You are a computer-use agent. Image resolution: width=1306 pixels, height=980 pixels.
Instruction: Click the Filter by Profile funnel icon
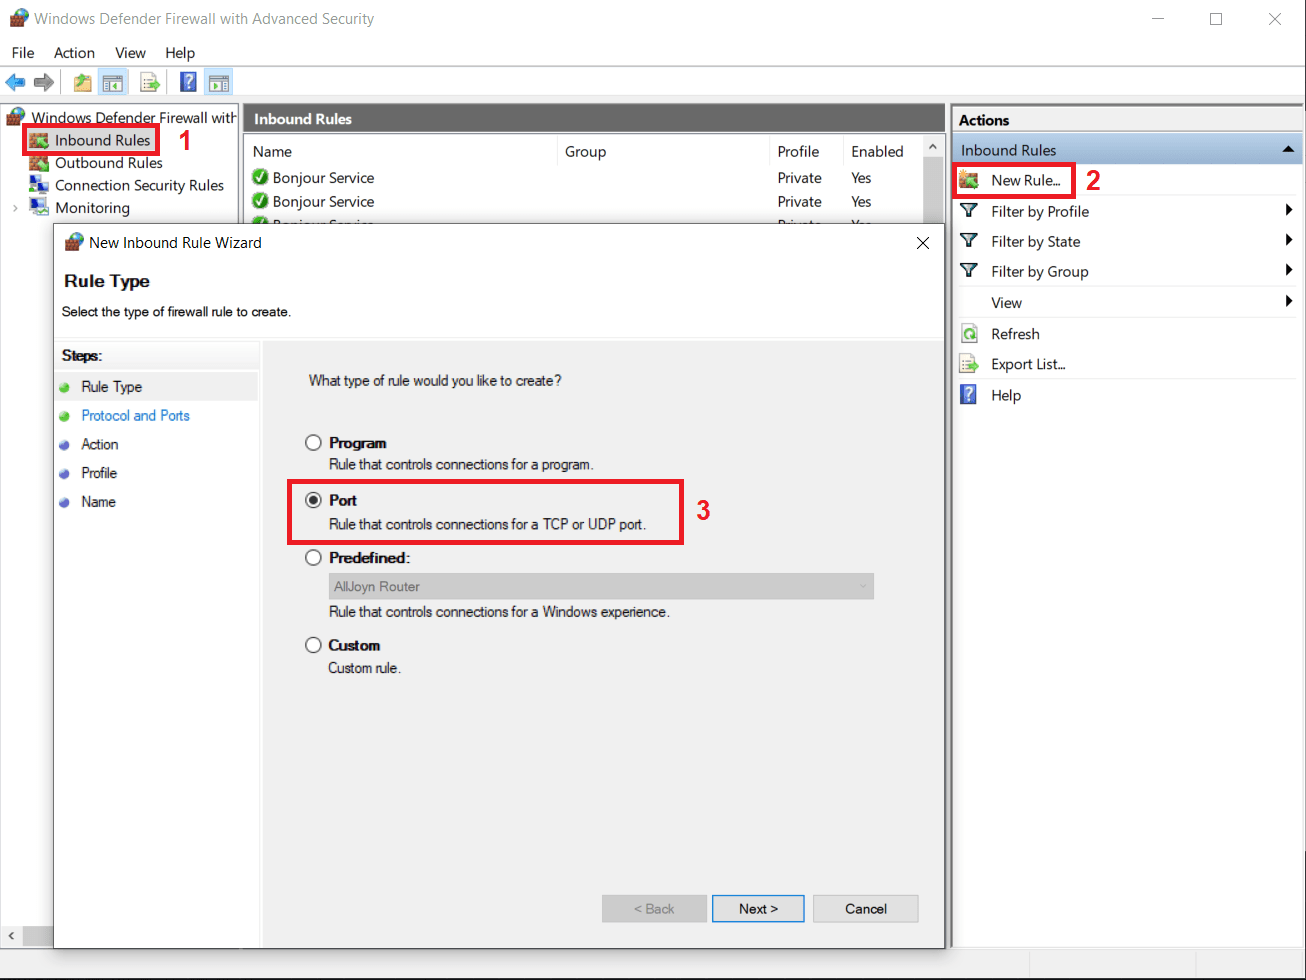click(x=969, y=211)
